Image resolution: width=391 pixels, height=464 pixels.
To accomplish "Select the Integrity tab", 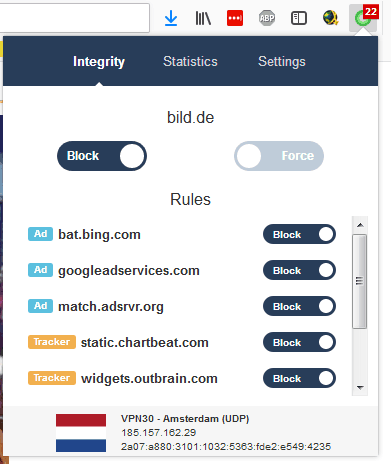I will (x=99, y=62).
